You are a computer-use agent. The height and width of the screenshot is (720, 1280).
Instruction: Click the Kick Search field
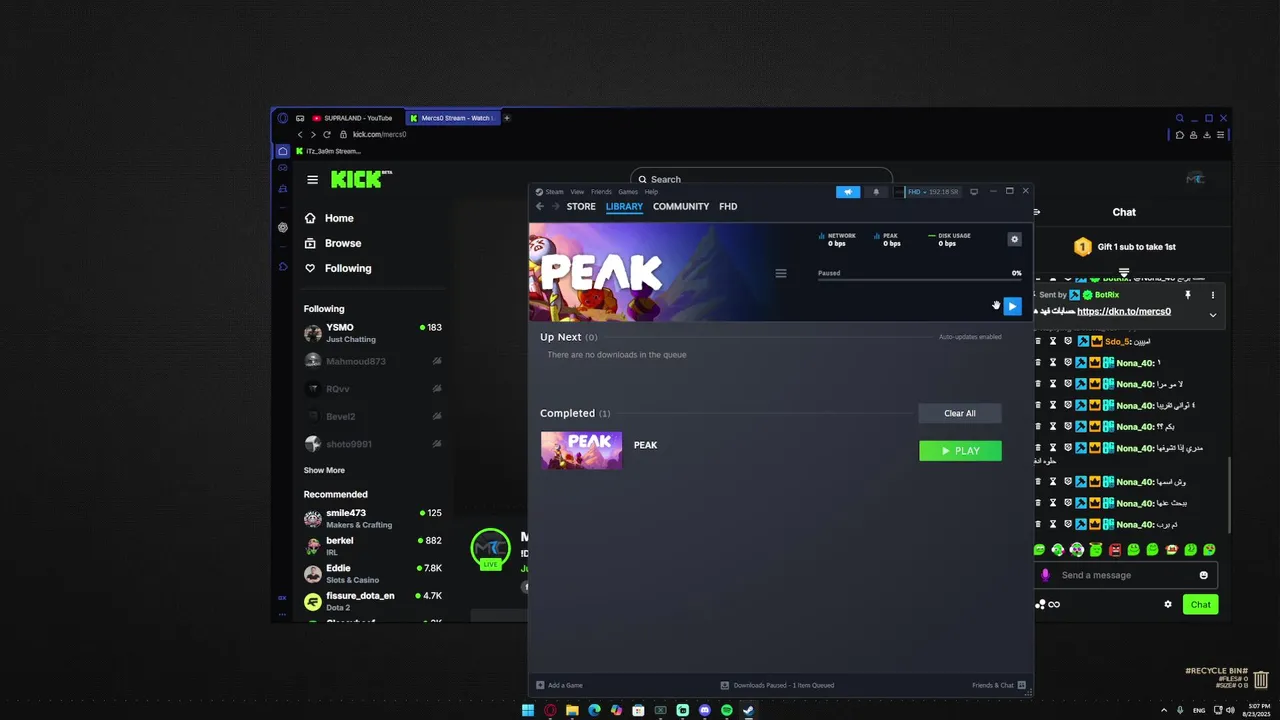pyautogui.click(x=761, y=179)
